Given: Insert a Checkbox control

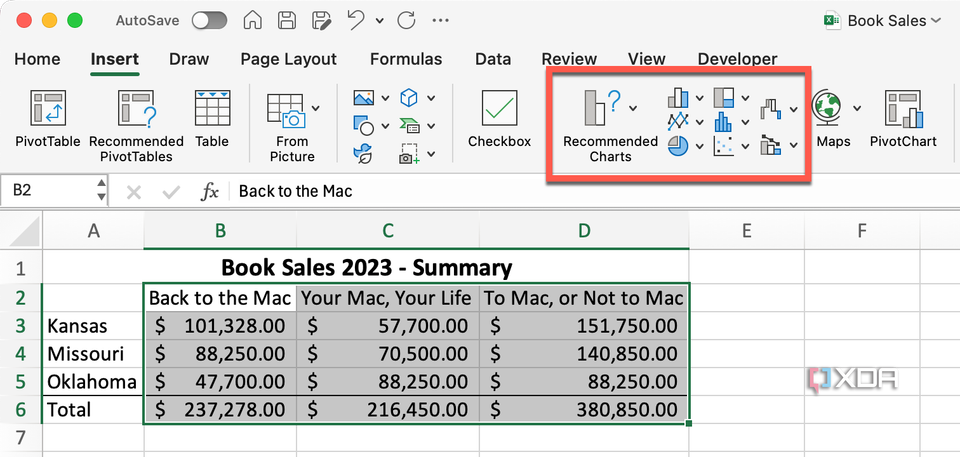Looking at the screenshot, I should point(500,119).
